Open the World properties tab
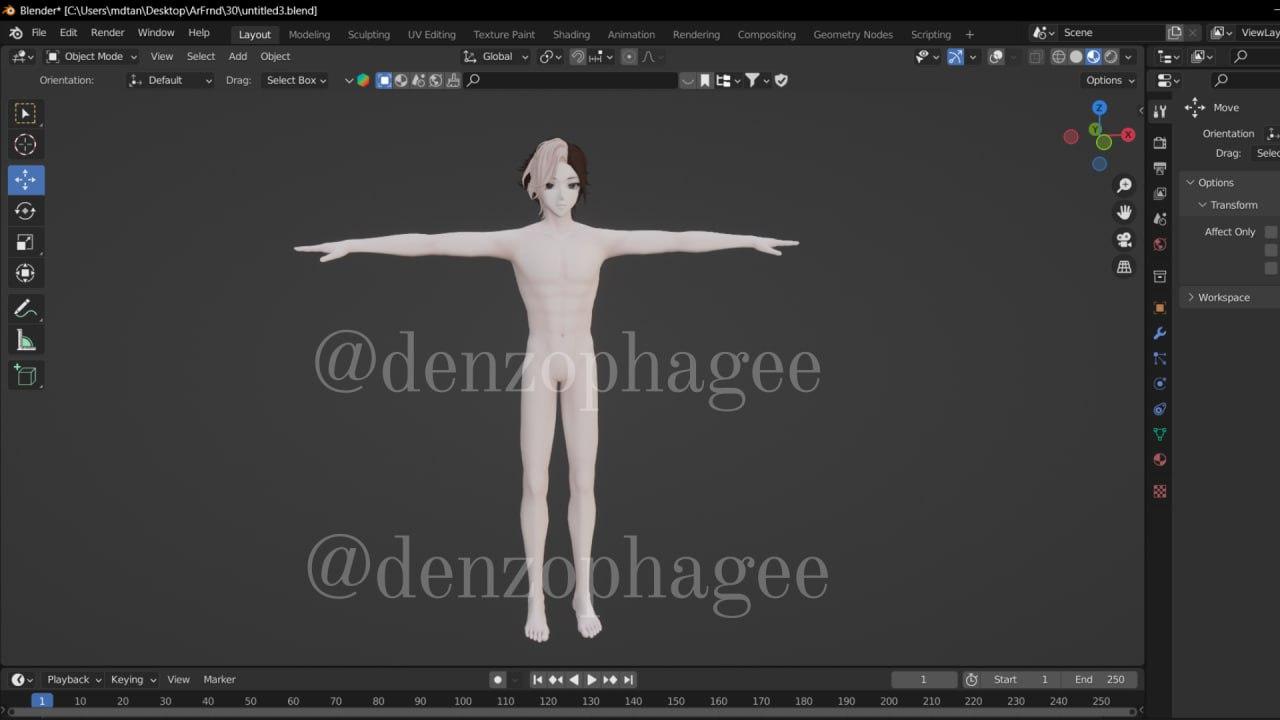 point(1160,244)
